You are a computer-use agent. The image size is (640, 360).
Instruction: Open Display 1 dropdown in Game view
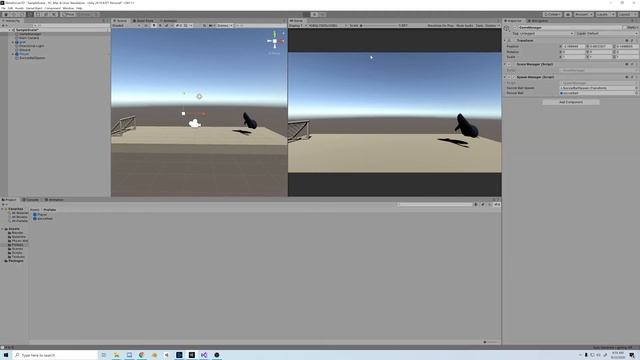pyautogui.click(x=298, y=25)
